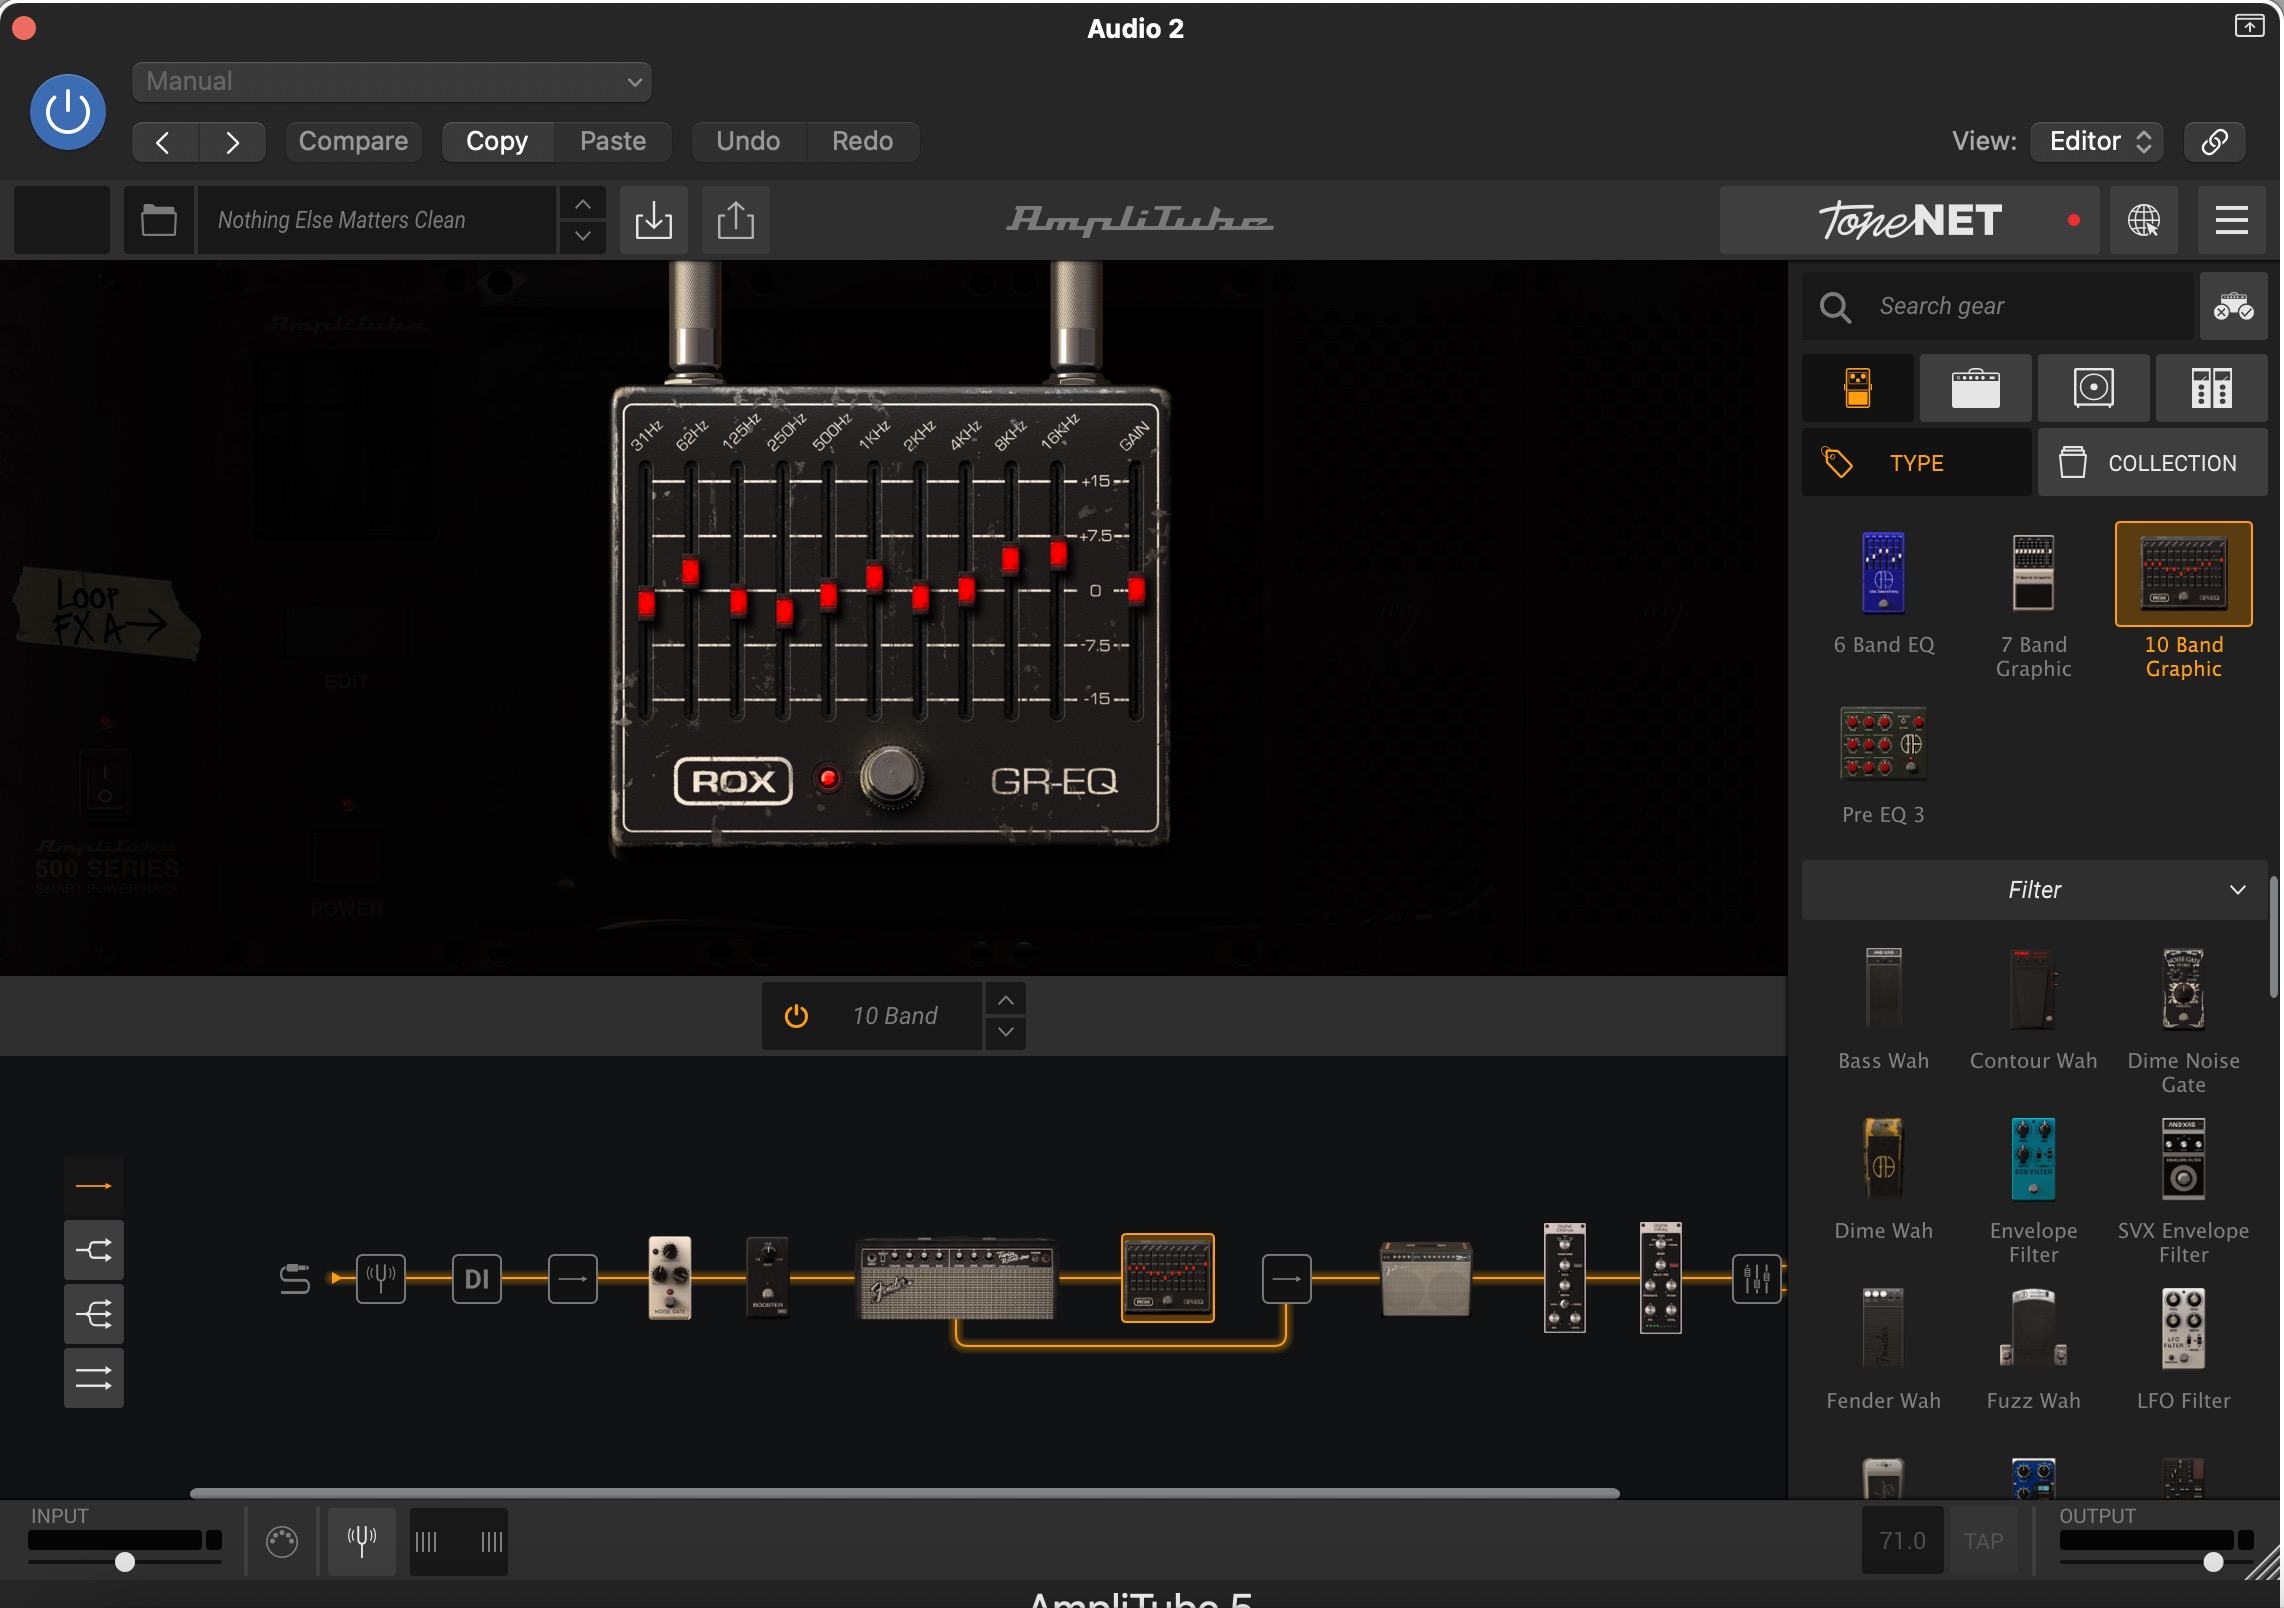Viewport: 2284px width, 1608px height.
Task: Collapse the Filter section header
Action: coord(2034,890)
